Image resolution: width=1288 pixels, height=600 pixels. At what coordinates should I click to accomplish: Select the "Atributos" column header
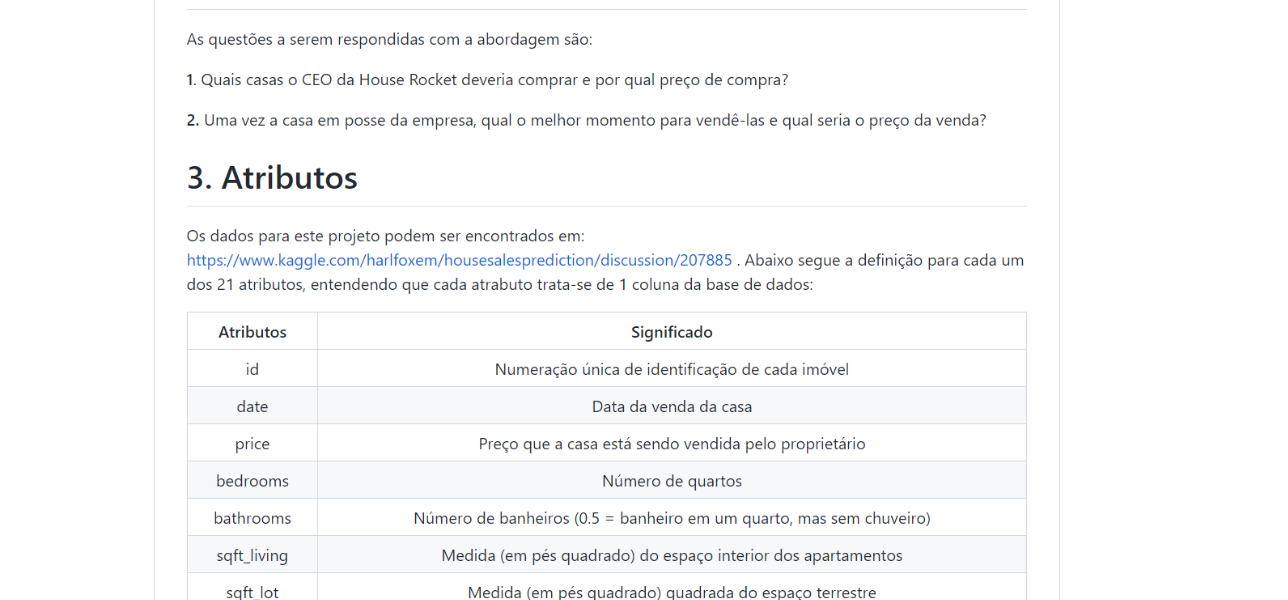[x=252, y=332]
